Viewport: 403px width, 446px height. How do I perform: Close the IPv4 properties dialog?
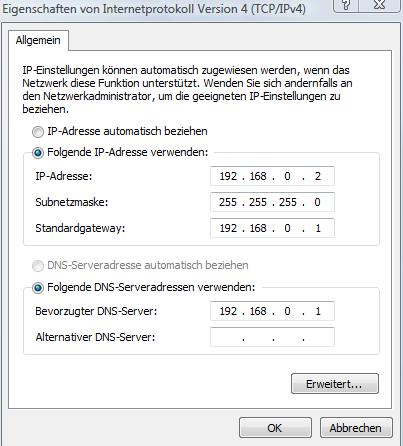pyautogui.click(x=379, y=5)
